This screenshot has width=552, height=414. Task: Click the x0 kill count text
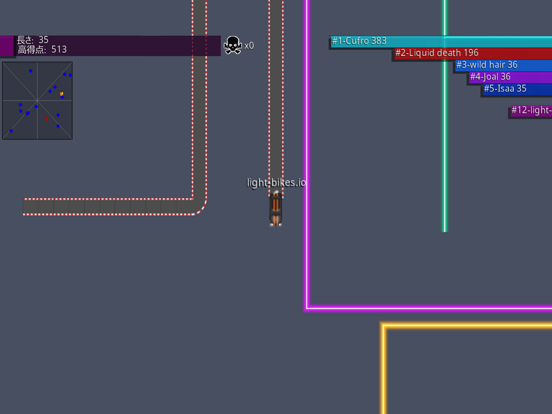[x=249, y=46]
